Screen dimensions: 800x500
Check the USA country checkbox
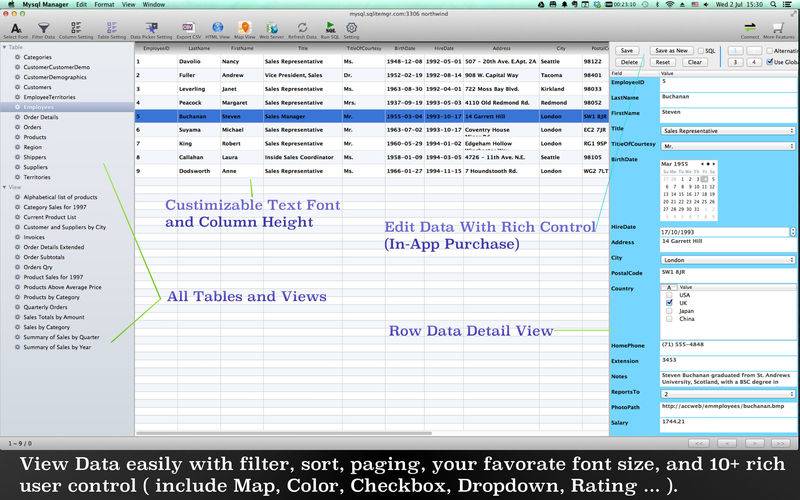click(x=669, y=295)
